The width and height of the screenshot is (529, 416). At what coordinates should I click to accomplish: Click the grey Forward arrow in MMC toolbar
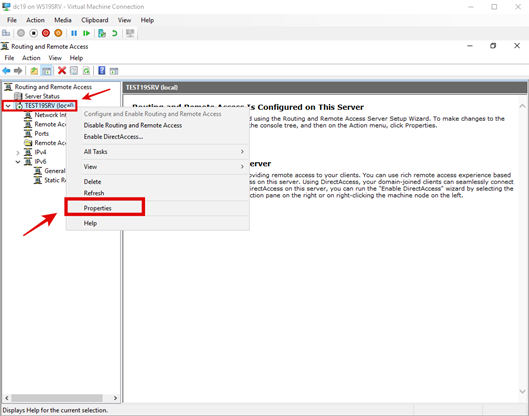tap(18, 71)
